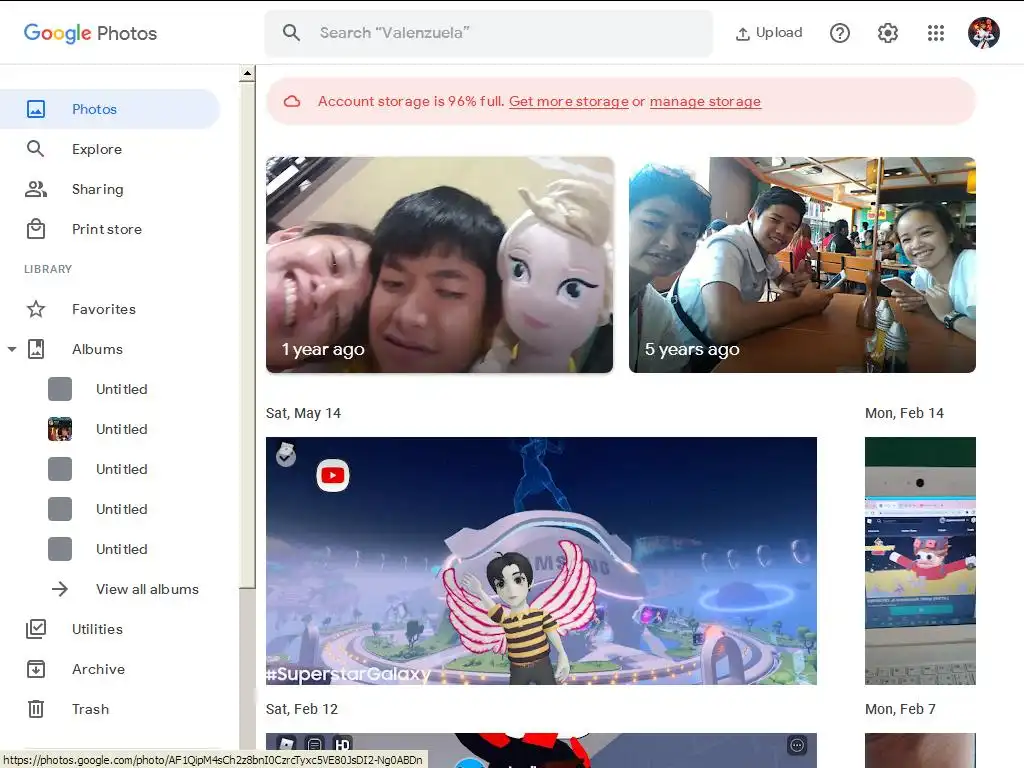Open Explore in the sidebar
1024x768 pixels.
click(x=110, y=149)
